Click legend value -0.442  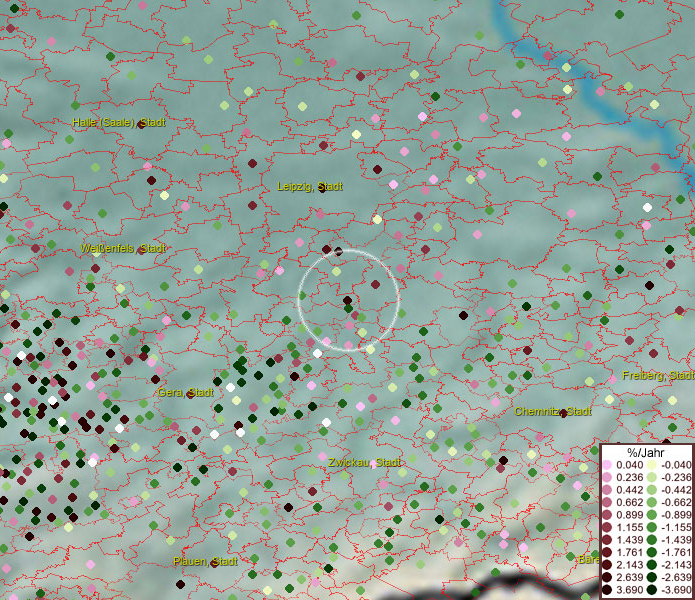click(x=676, y=490)
